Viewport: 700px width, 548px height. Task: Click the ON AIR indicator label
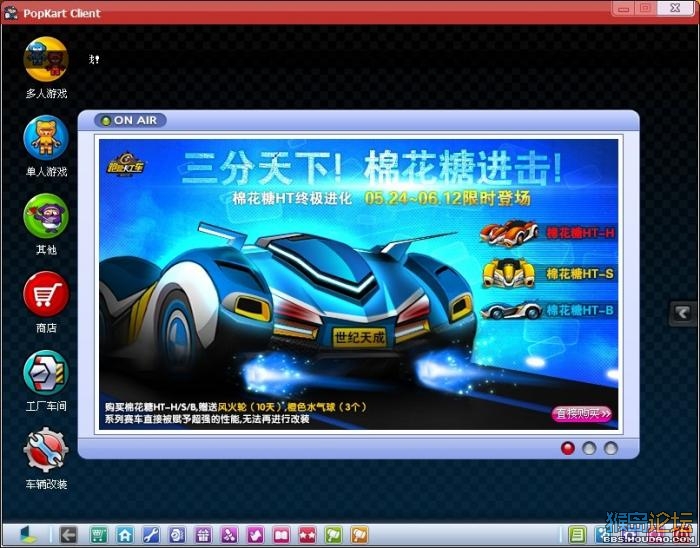(x=130, y=120)
